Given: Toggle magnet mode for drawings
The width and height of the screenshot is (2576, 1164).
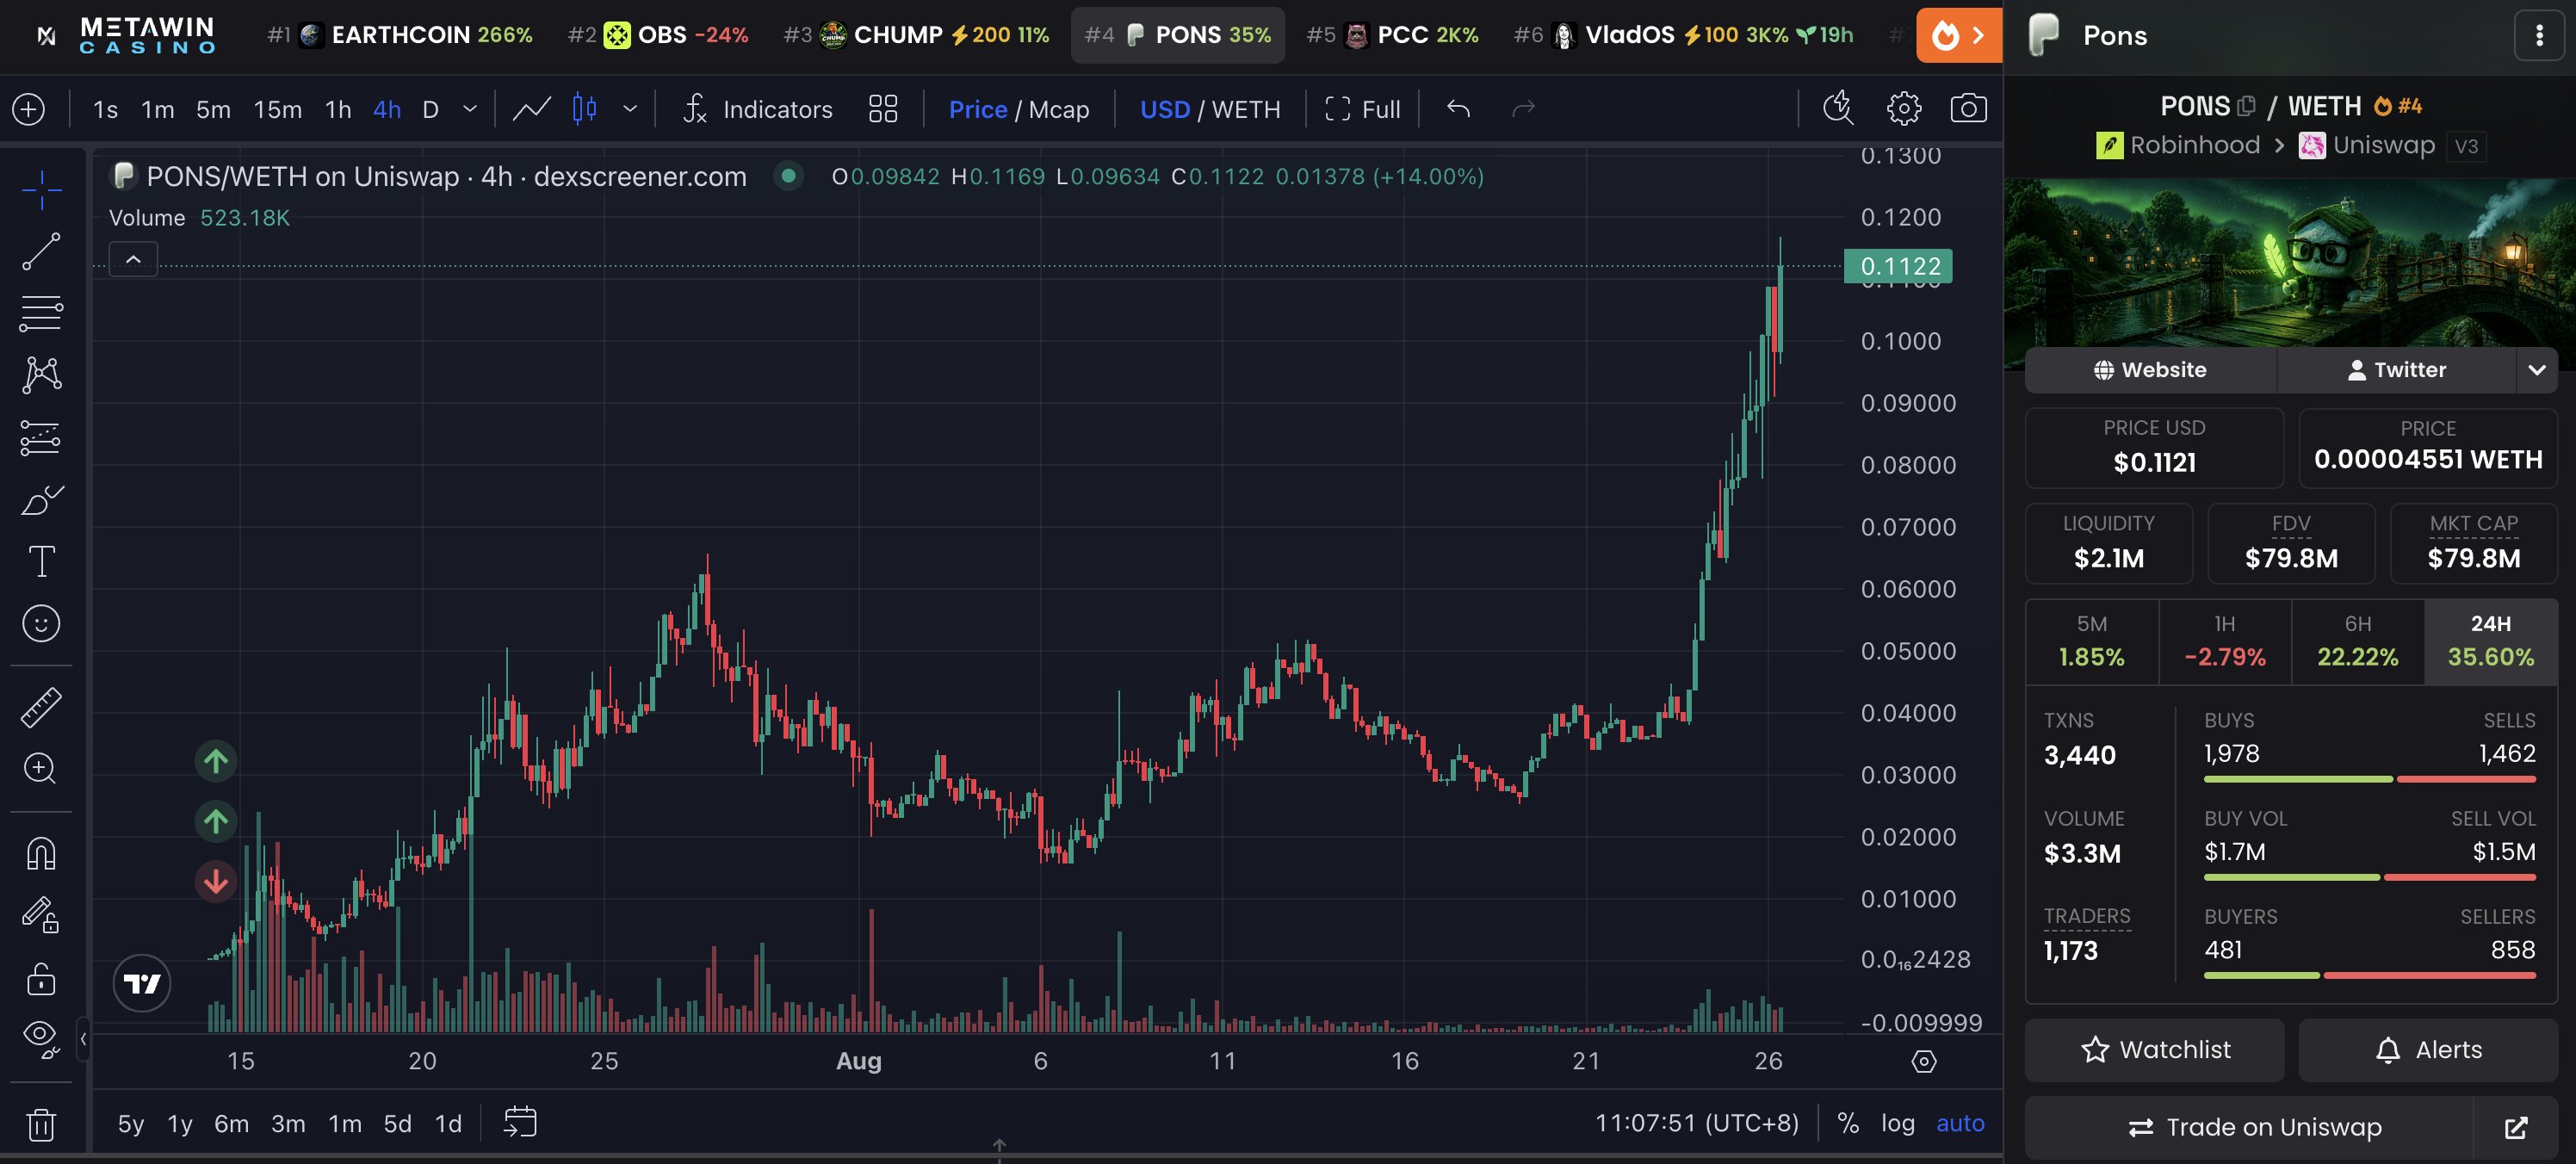Looking at the screenshot, I should pyautogui.click(x=41, y=853).
